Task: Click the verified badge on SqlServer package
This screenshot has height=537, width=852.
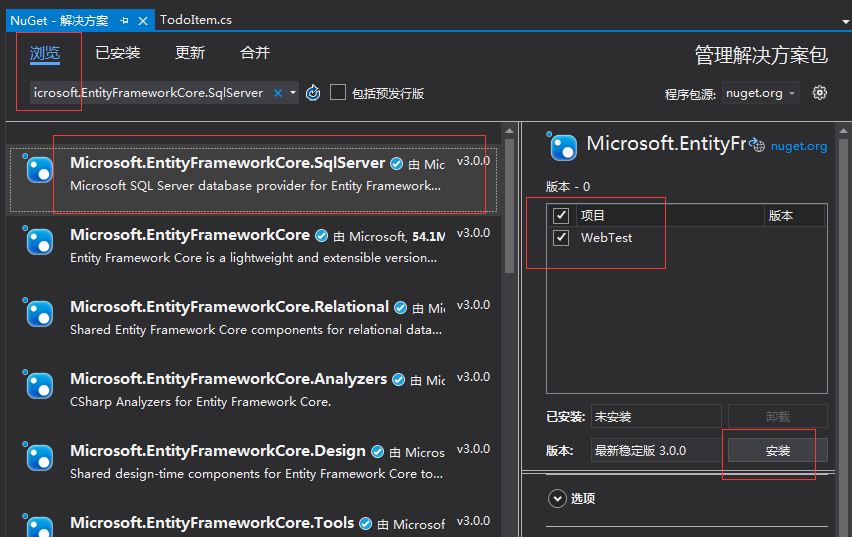Action: pyautogui.click(x=397, y=164)
